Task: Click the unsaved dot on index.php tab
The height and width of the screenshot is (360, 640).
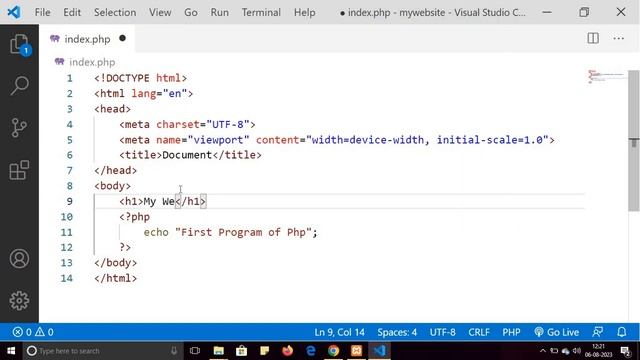Action: click(122, 38)
